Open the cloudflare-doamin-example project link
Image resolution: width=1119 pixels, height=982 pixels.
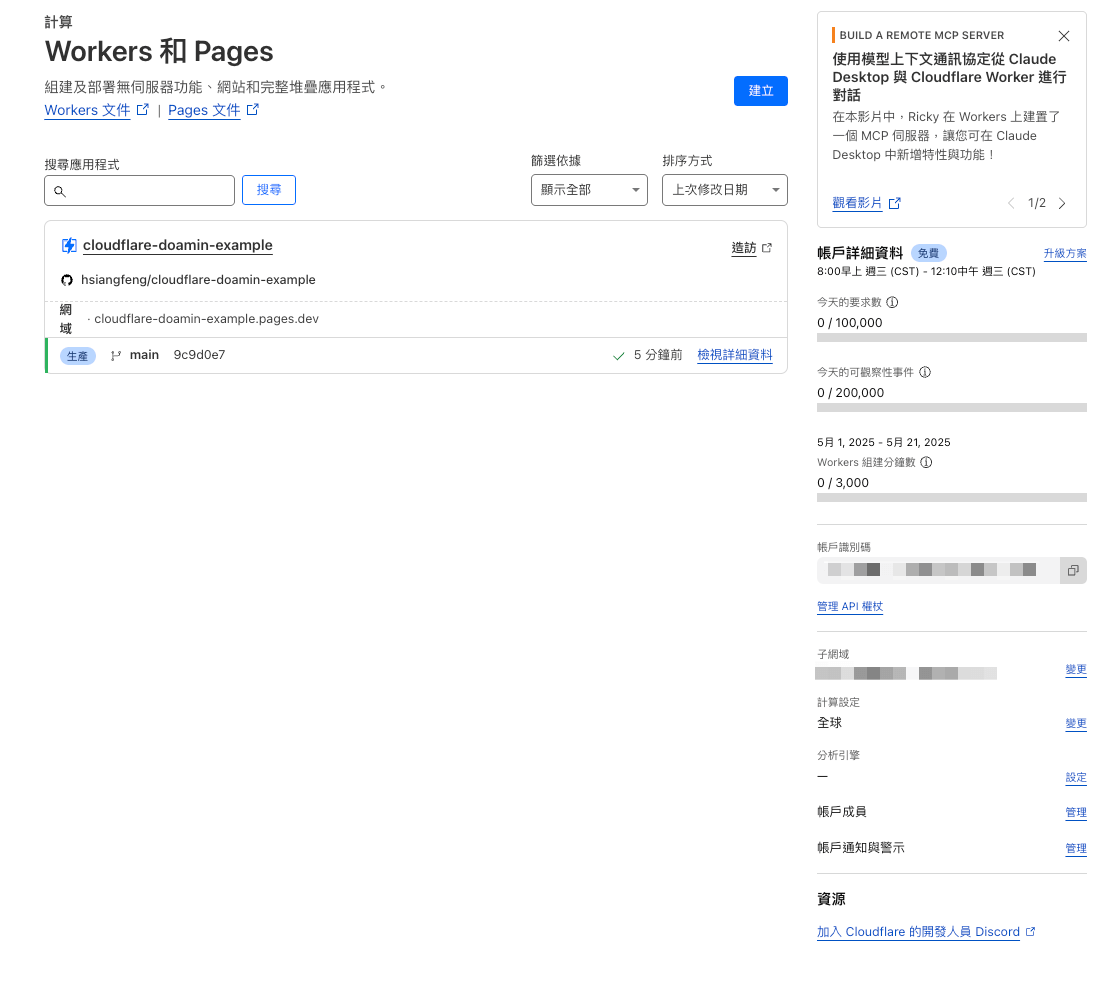tap(177, 245)
